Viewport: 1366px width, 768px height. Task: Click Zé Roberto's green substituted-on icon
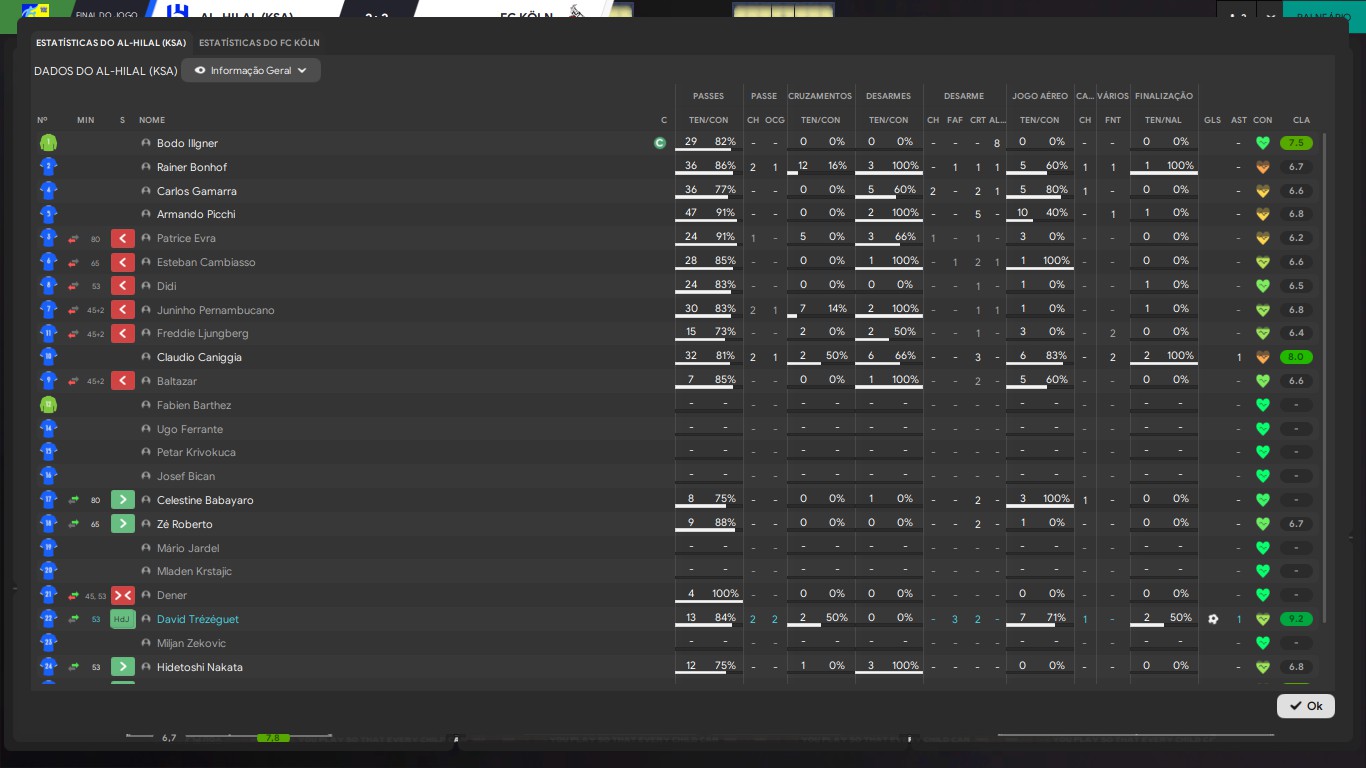coord(123,524)
